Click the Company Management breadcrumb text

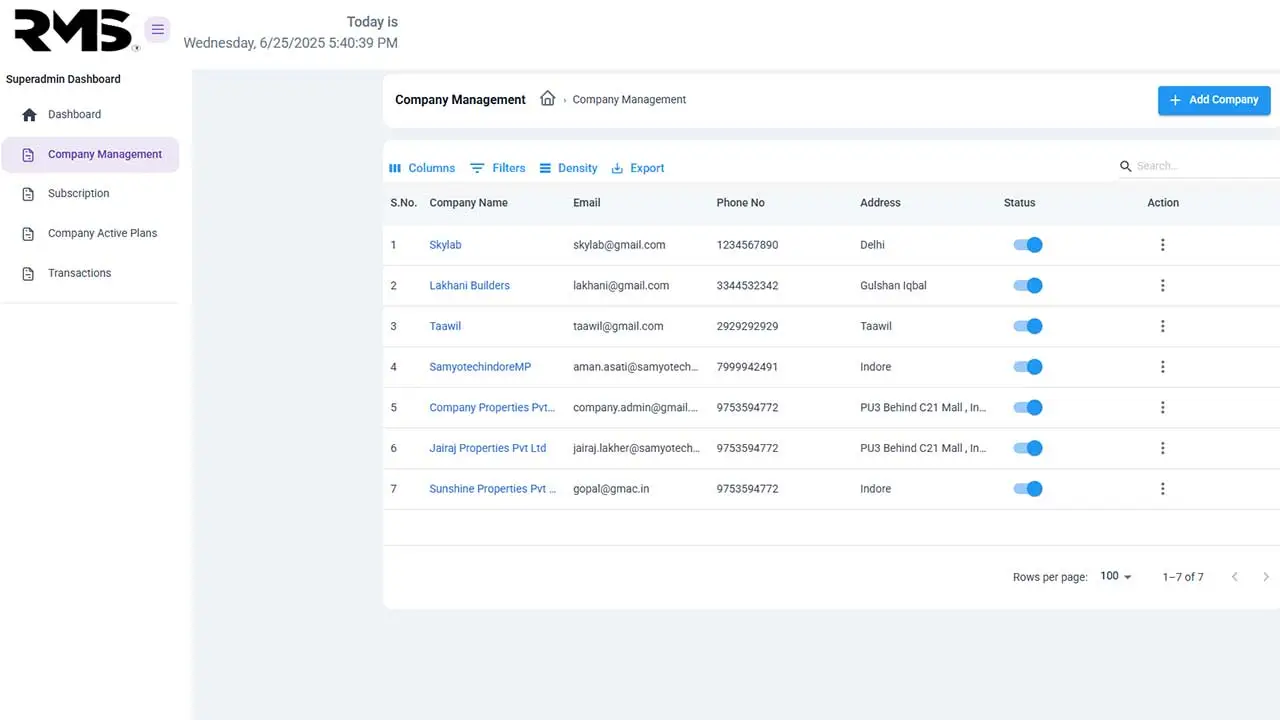pos(629,100)
